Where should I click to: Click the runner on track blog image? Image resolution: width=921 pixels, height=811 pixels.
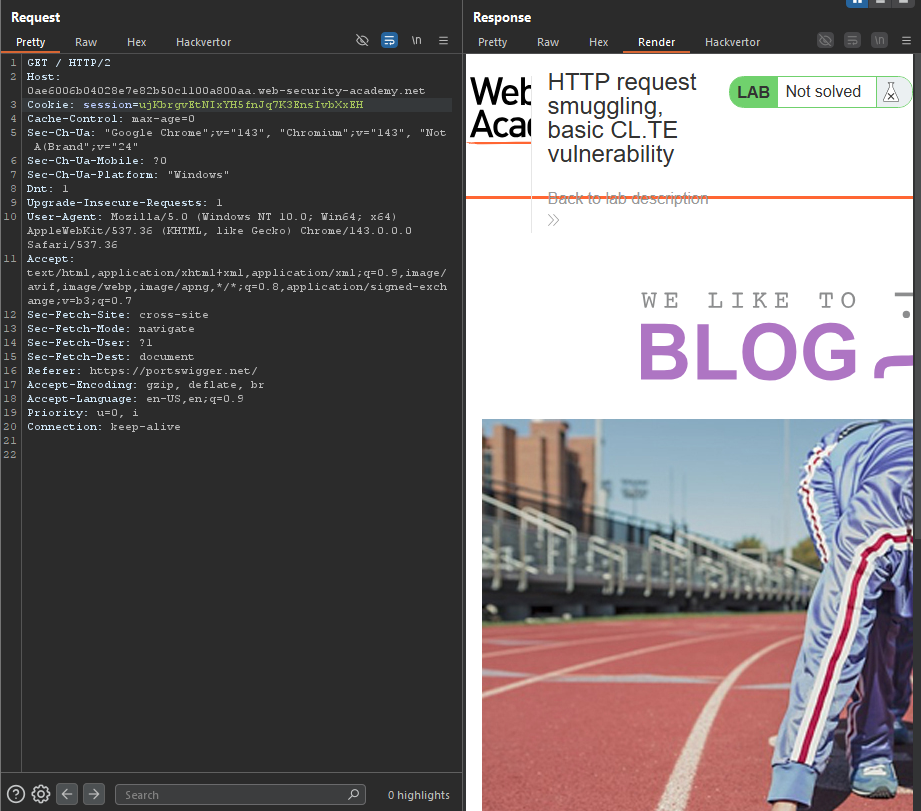pyautogui.click(x=697, y=614)
